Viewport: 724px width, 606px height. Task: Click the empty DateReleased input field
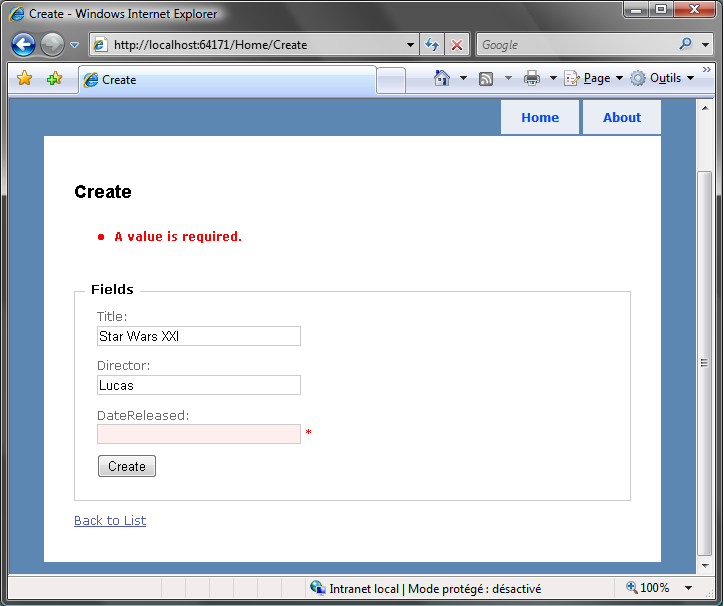[x=198, y=434]
